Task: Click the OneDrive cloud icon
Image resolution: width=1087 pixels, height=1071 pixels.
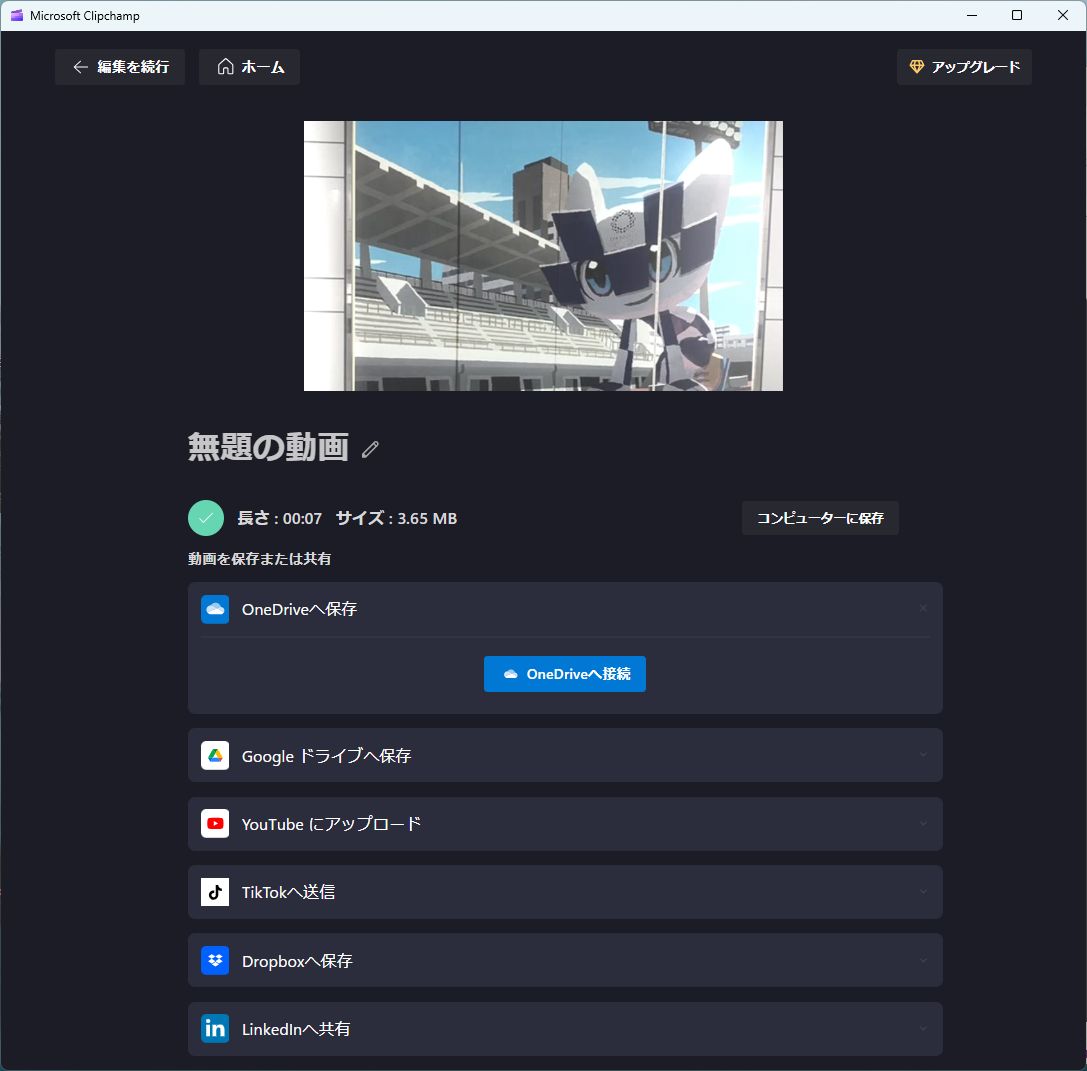Action: pos(215,609)
